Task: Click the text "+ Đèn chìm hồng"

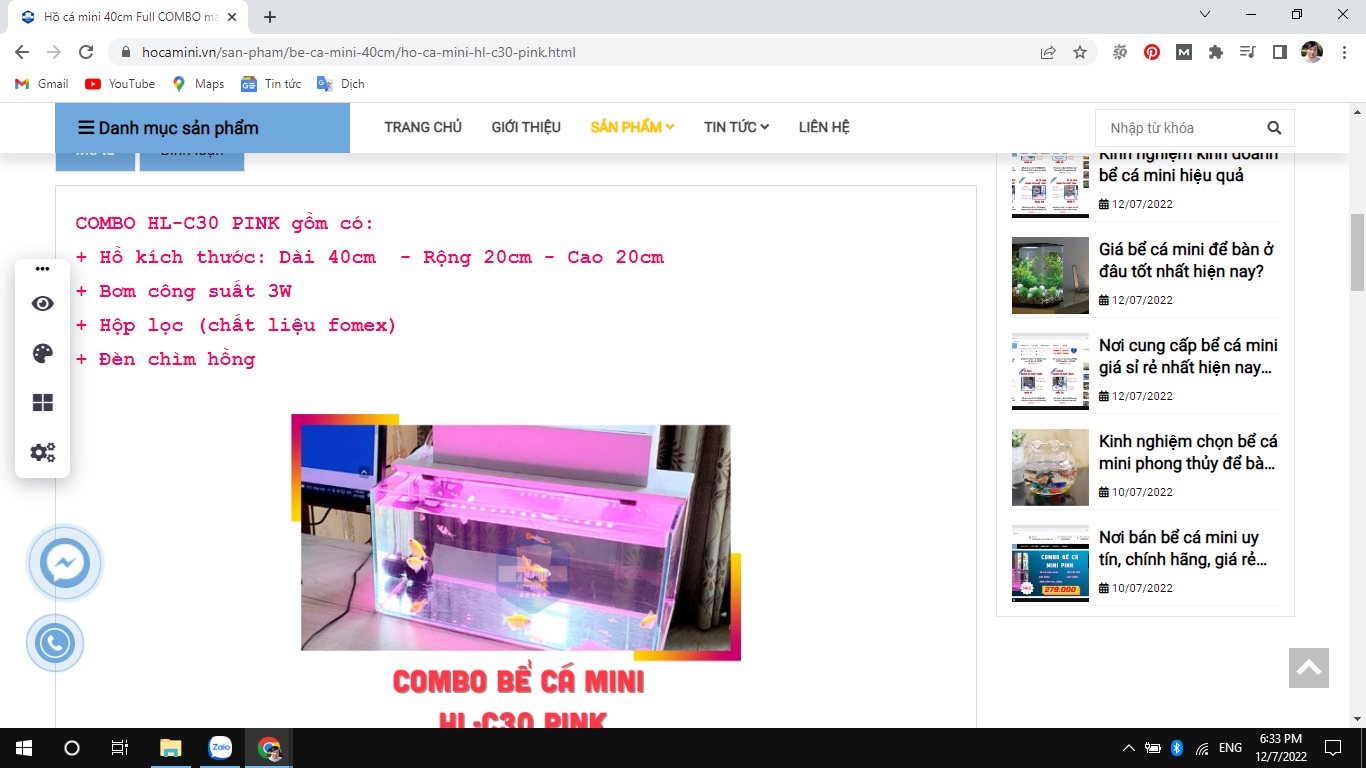Action: (166, 359)
